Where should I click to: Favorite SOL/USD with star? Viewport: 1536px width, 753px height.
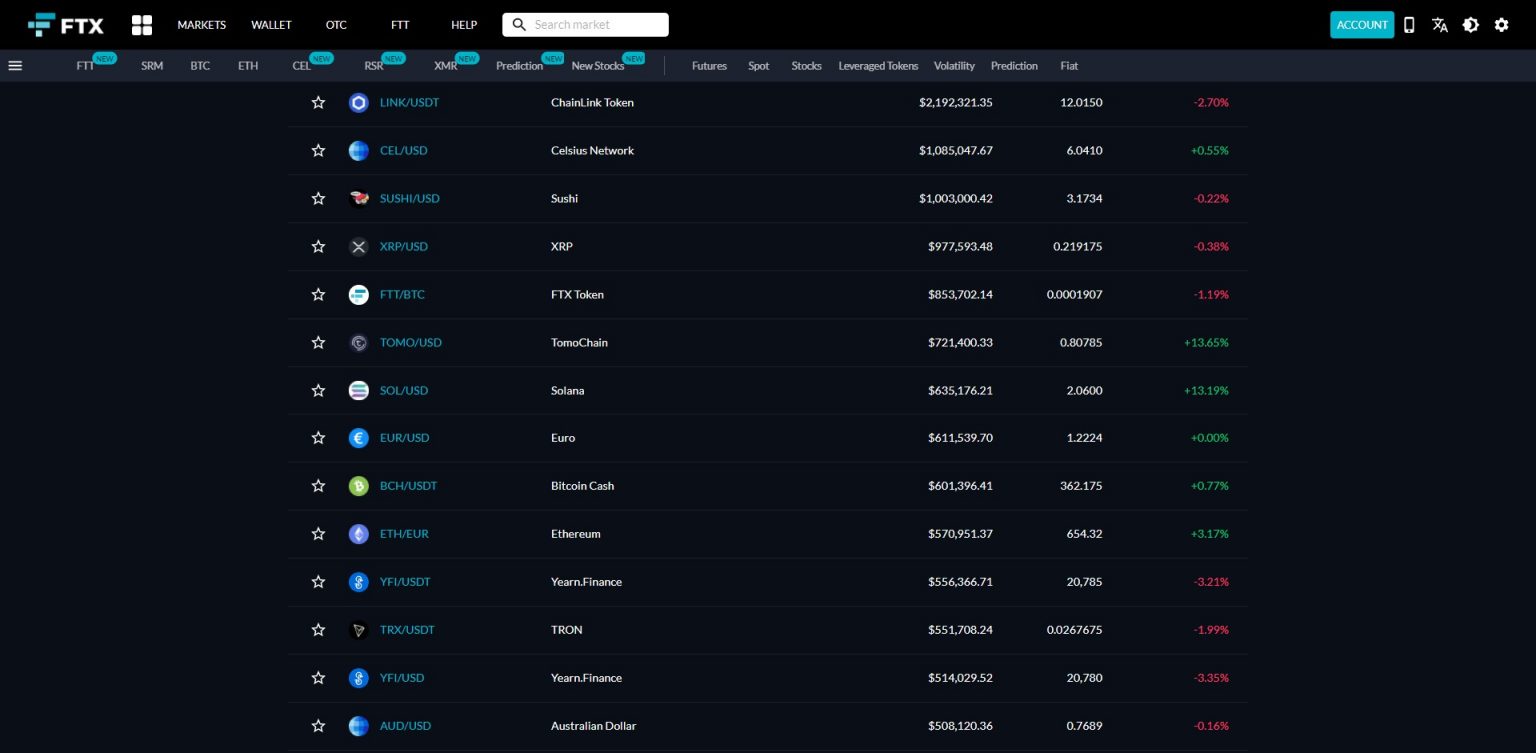coord(318,391)
